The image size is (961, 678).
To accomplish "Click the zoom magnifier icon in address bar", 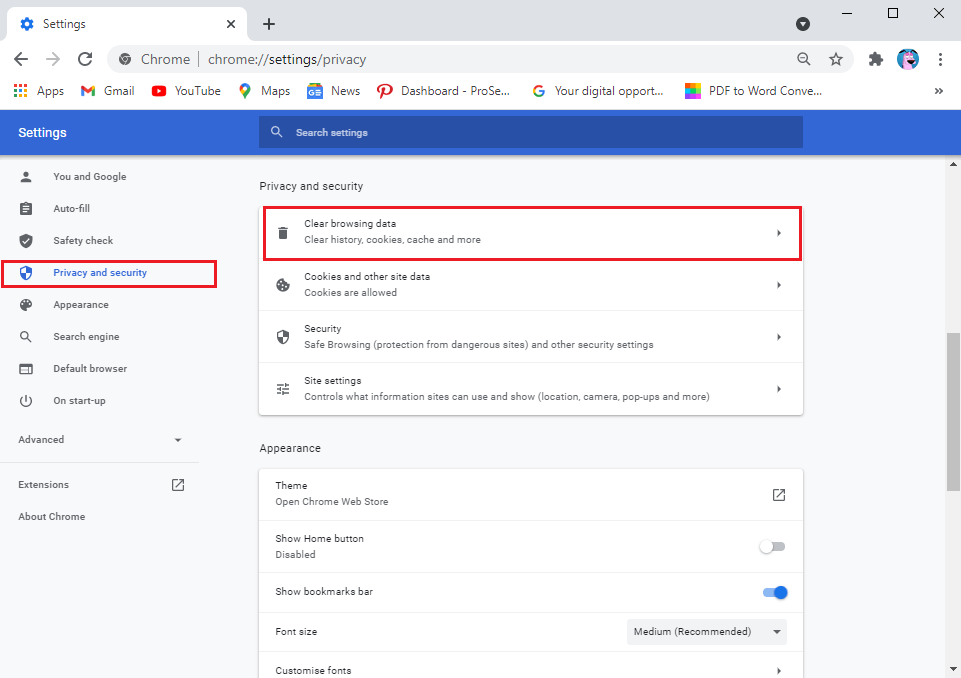I will click(804, 59).
